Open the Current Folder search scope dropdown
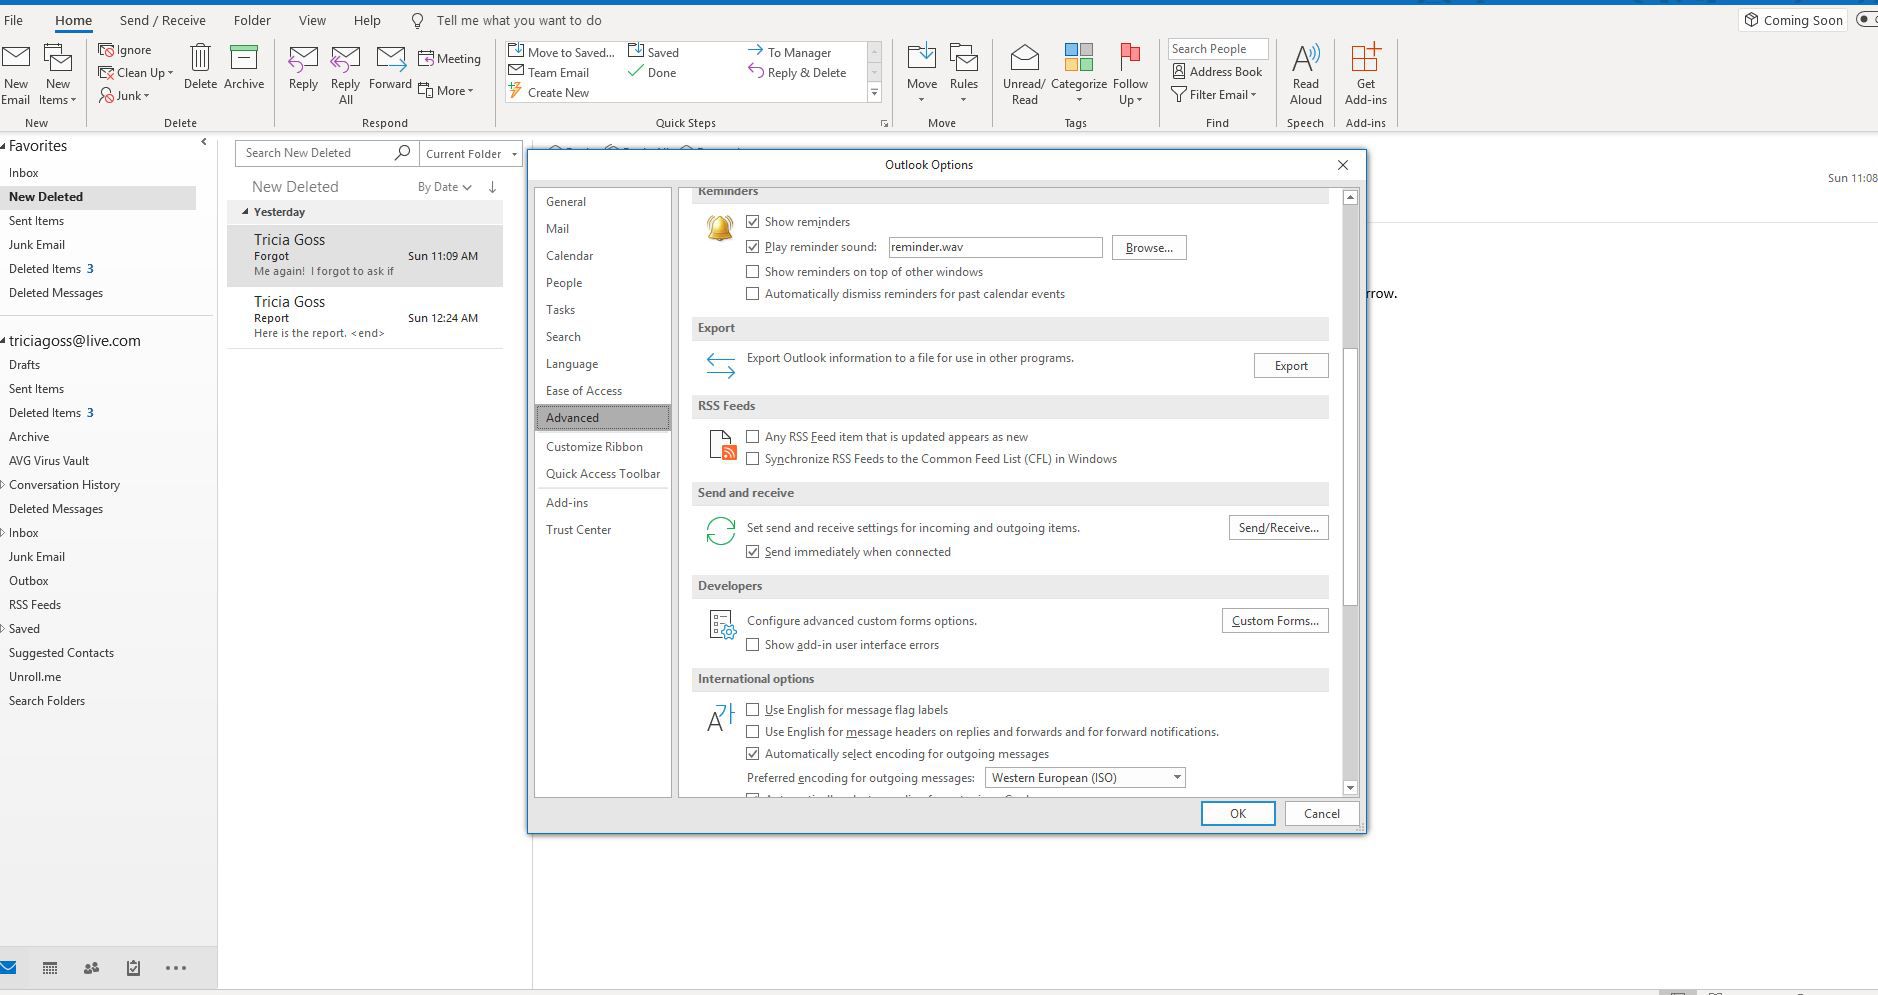This screenshot has height=995, width=1878. [x=471, y=153]
